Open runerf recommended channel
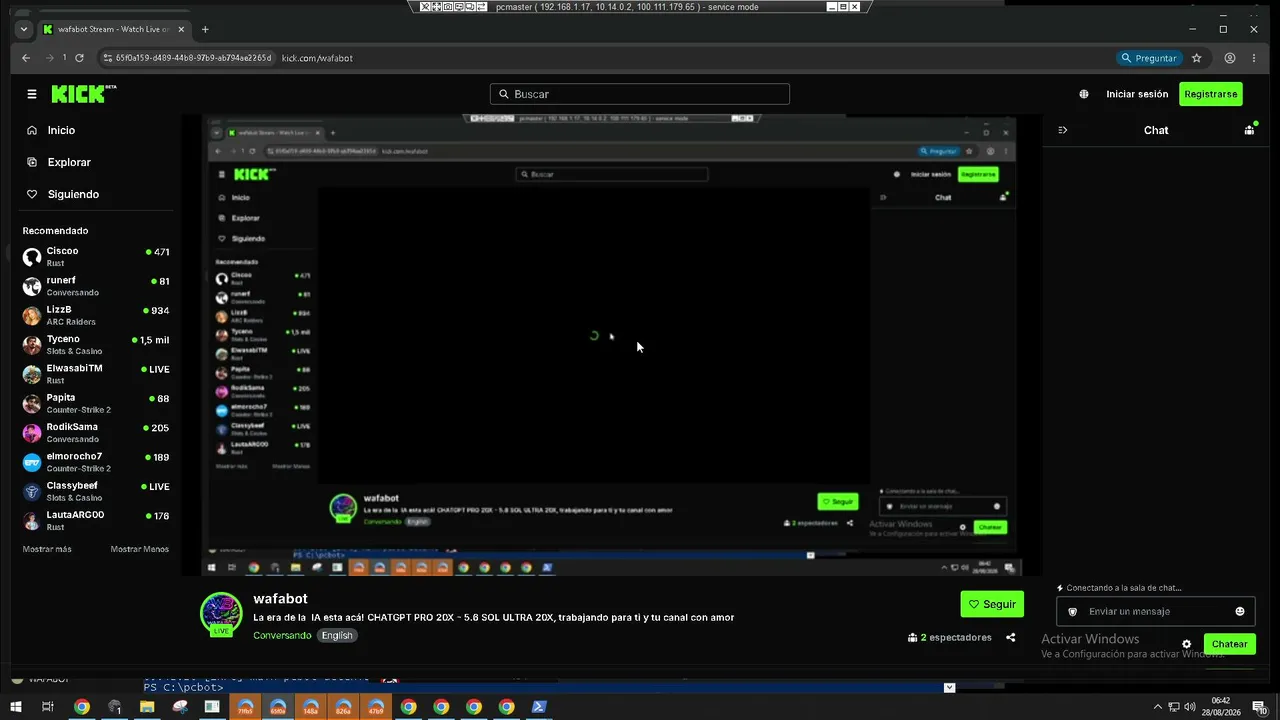The height and width of the screenshot is (720, 1280). pos(96,286)
